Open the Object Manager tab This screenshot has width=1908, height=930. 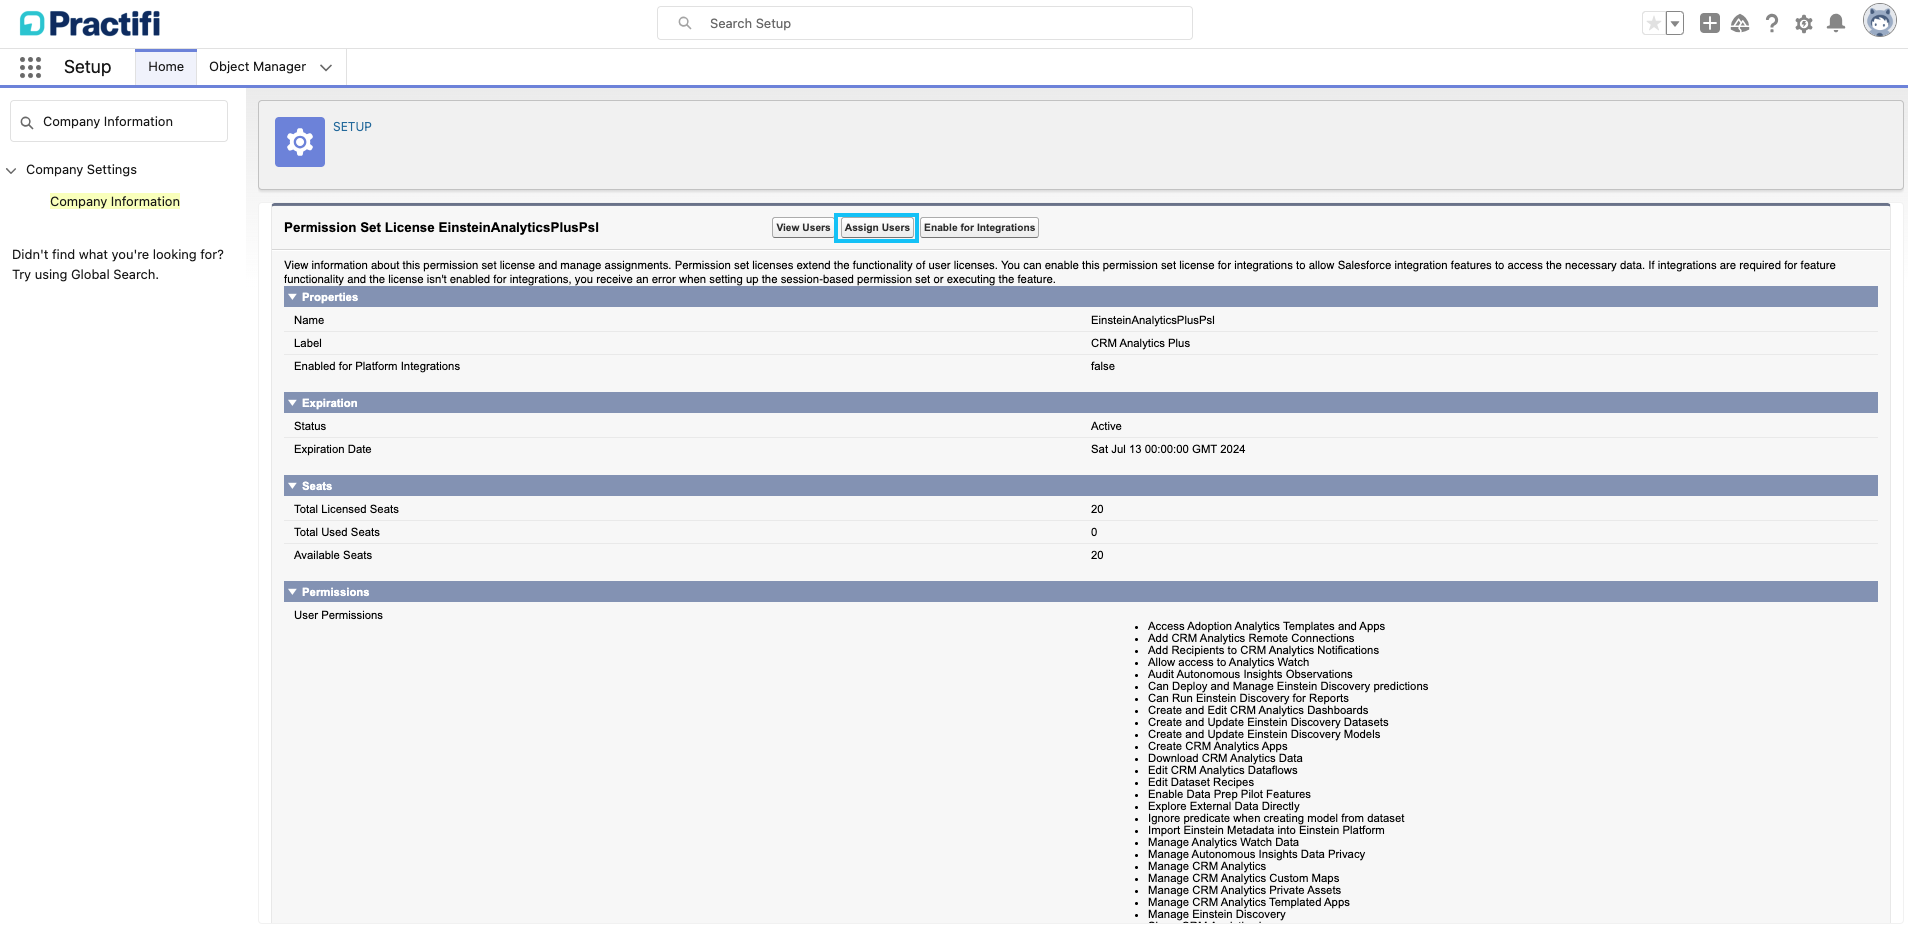(x=257, y=67)
